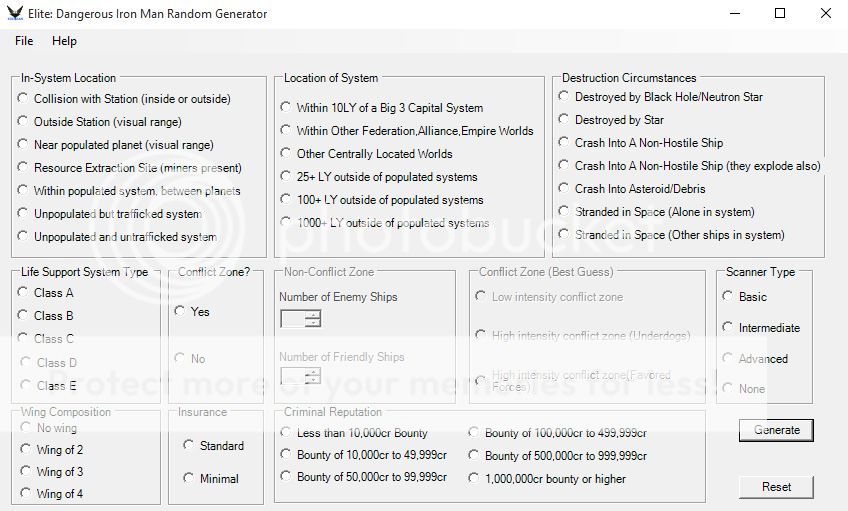Select Other Centrally Located Worlds

pos(366,154)
